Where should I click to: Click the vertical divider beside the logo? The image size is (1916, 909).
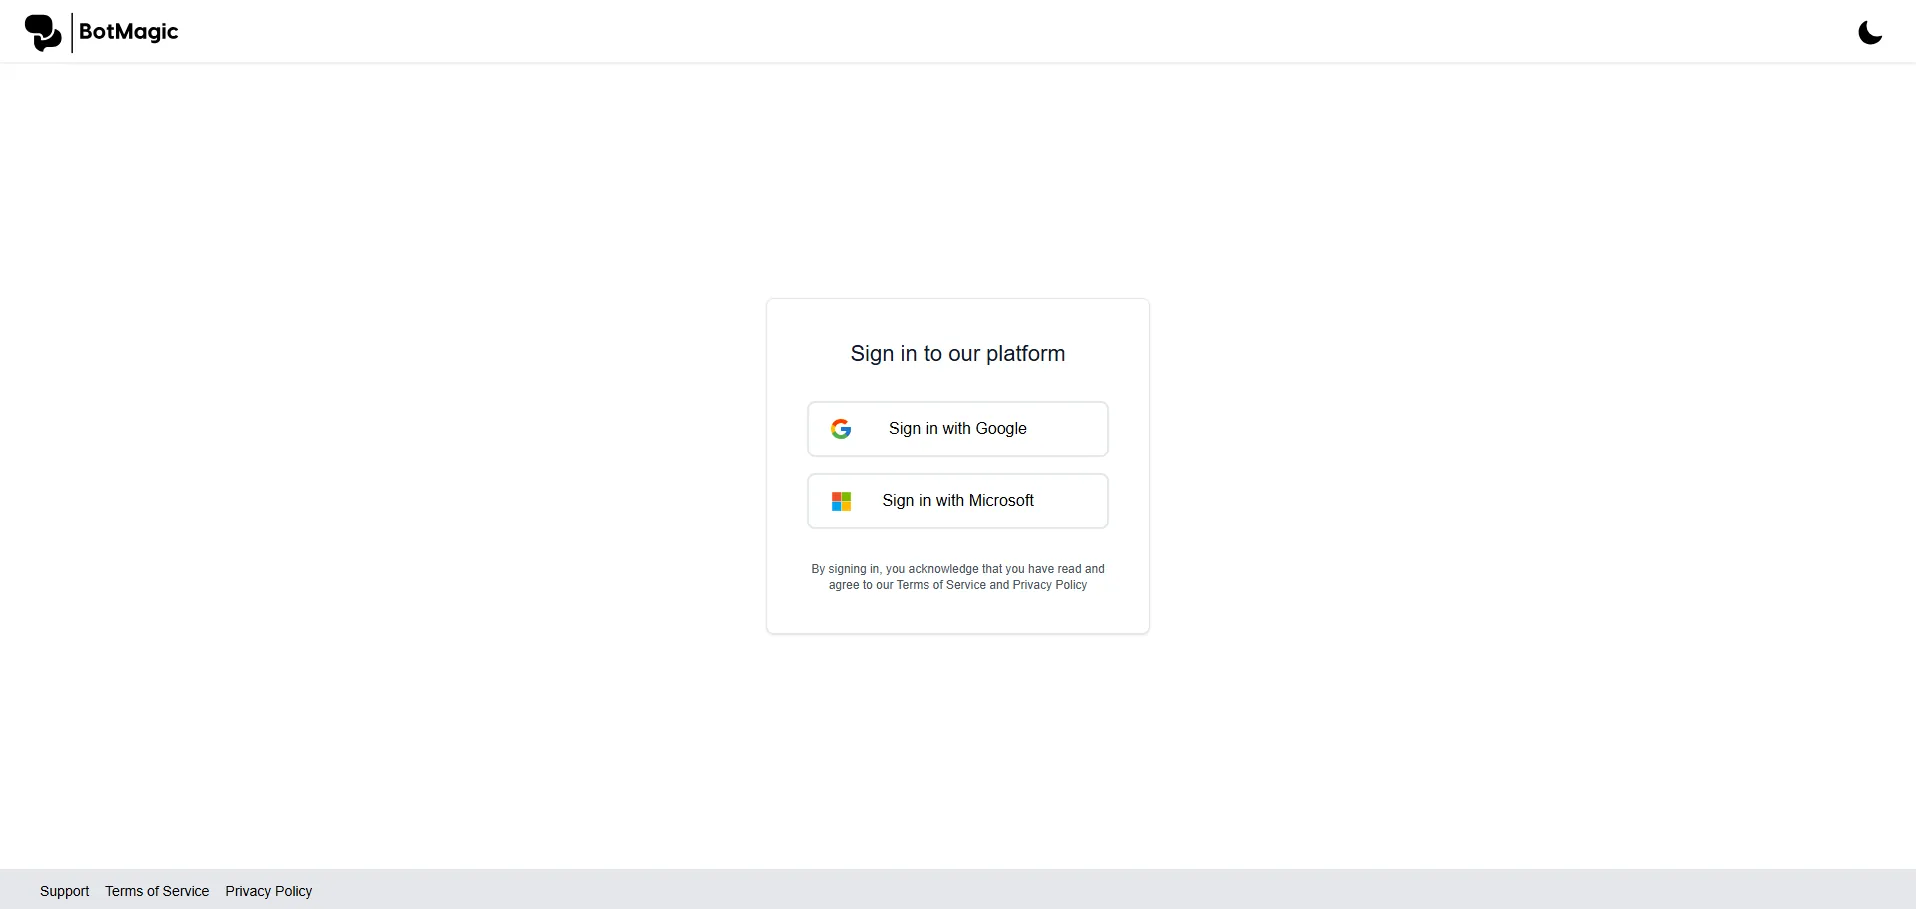point(72,32)
